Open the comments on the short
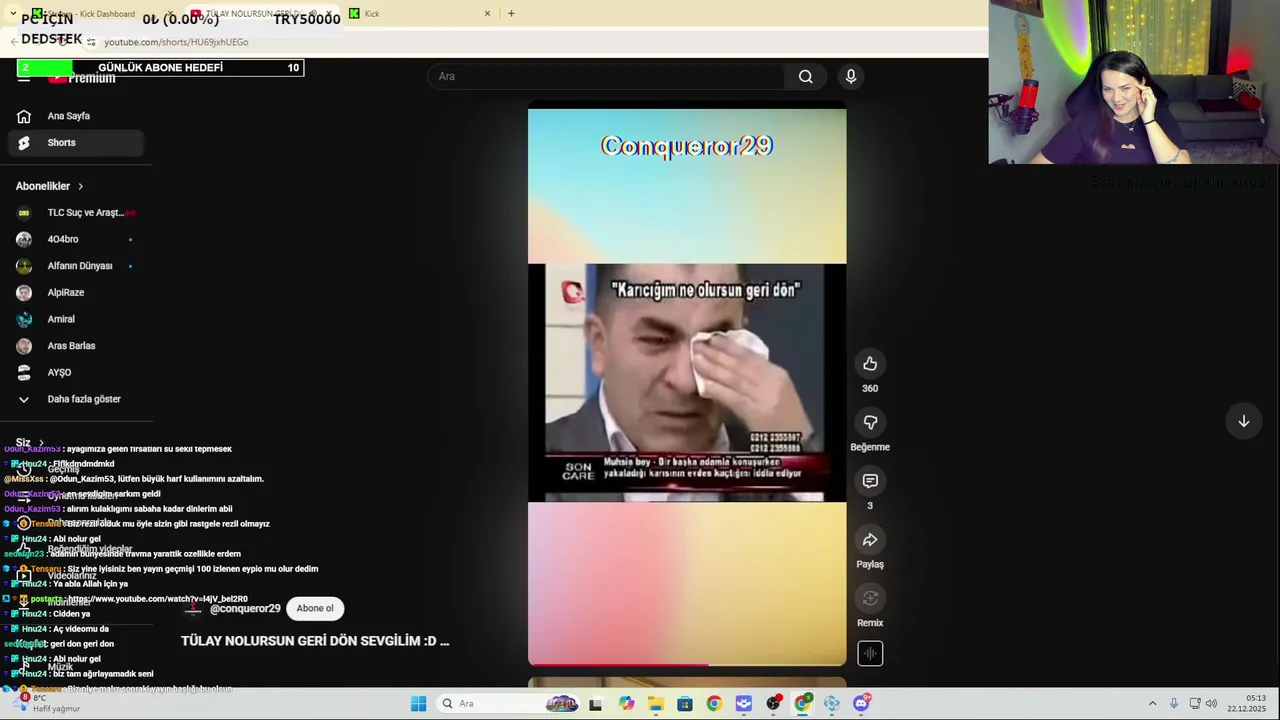Screen dimensions: 1280x720 (x=870, y=481)
